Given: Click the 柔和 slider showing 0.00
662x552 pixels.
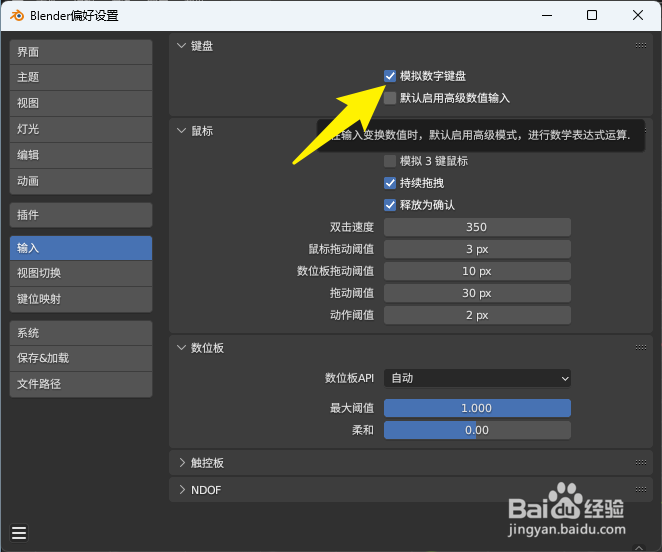Looking at the screenshot, I should click(477, 430).
